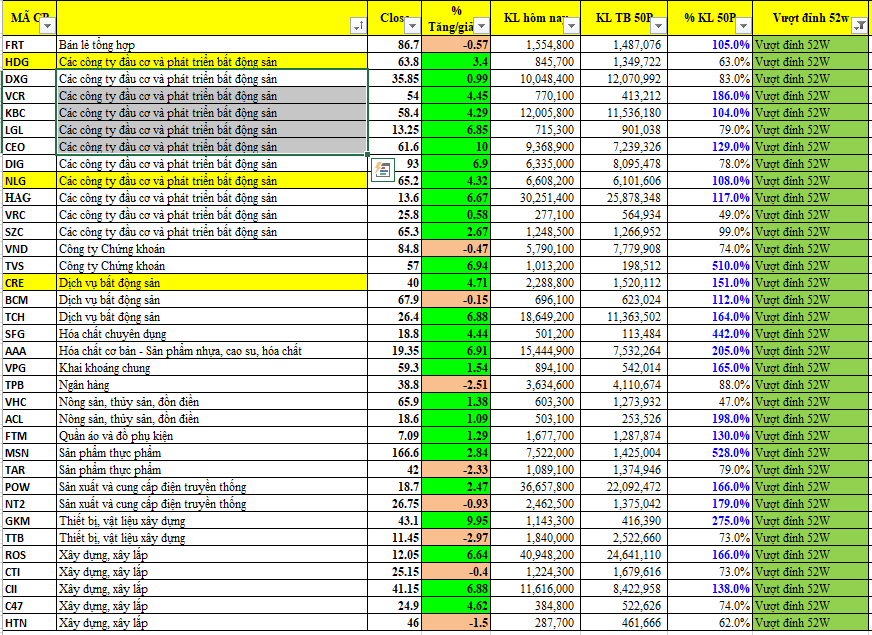
Task: Select the yellow HDG ticker cell
Action: coord(28,62)
